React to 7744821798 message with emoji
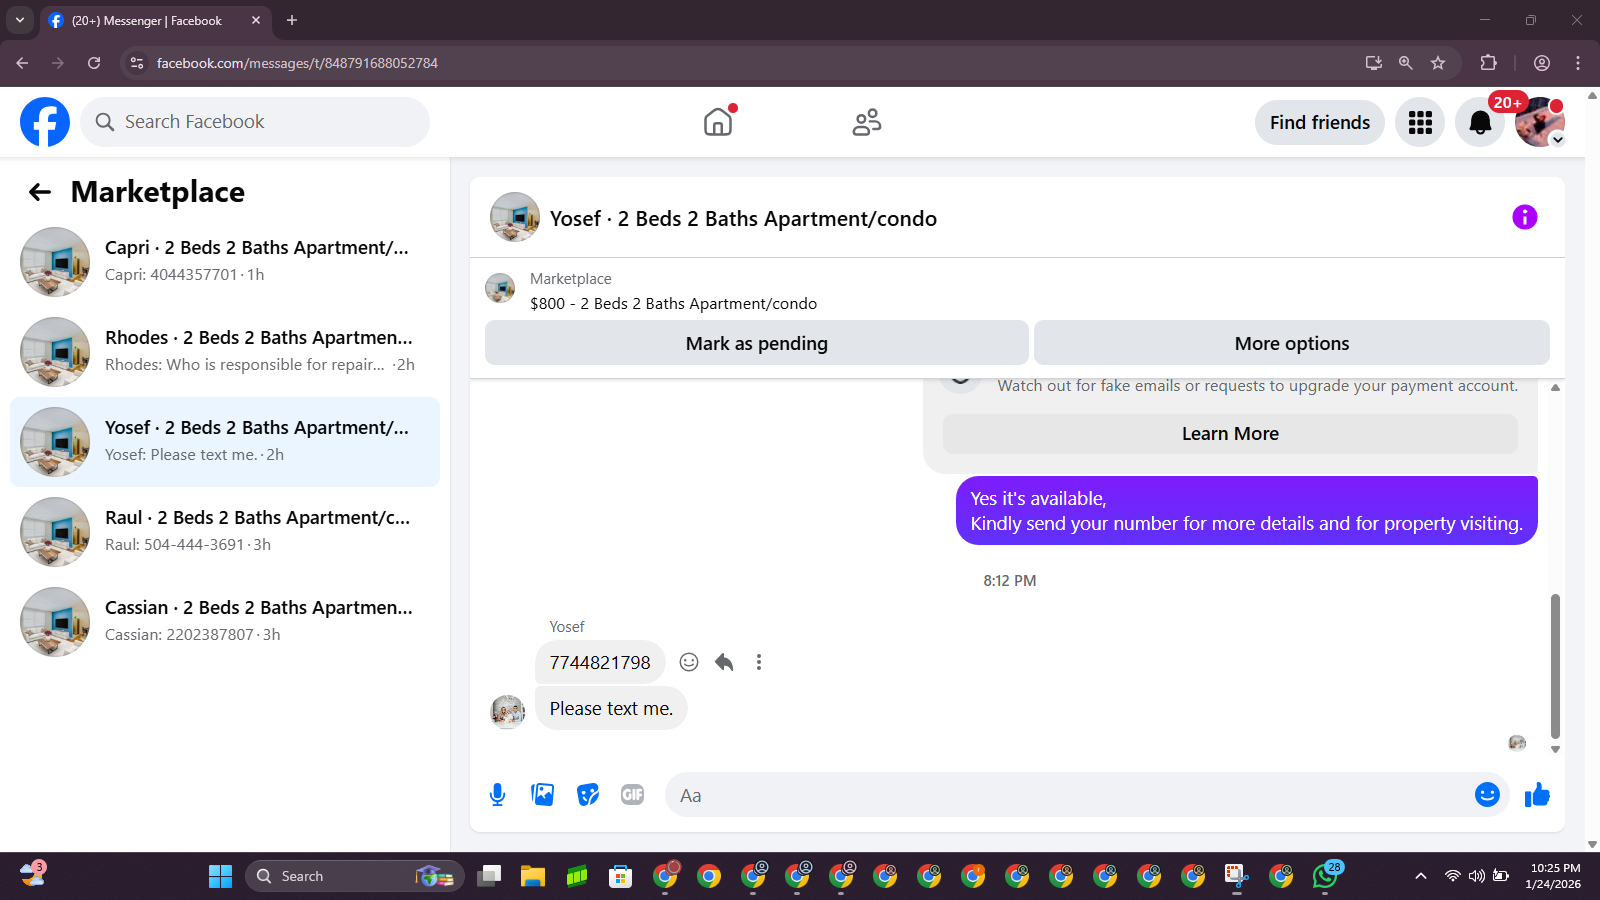Viewport: 1600px width, 900px height. click(689, 662)
